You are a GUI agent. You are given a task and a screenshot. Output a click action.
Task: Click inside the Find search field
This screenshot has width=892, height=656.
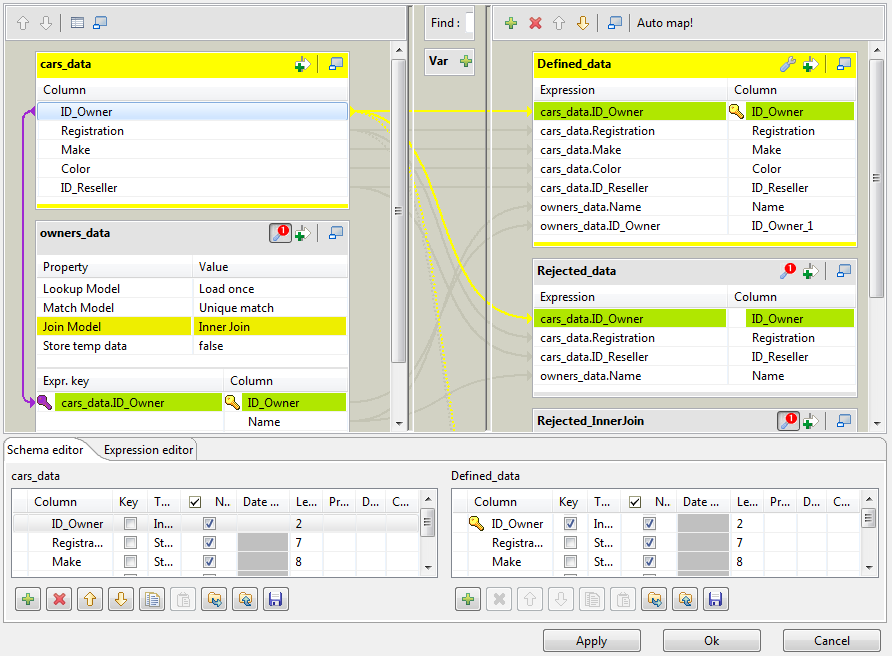[470, 22]
